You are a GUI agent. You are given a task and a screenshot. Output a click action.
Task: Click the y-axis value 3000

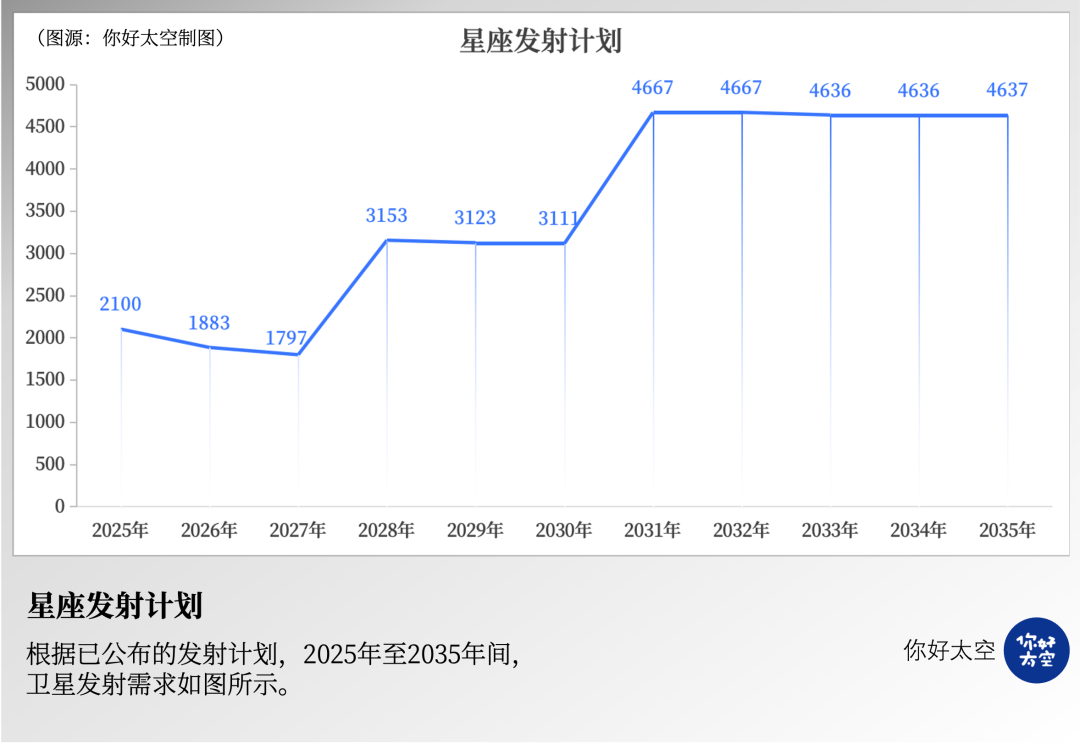pyautogui.click(x=45, y=253)
